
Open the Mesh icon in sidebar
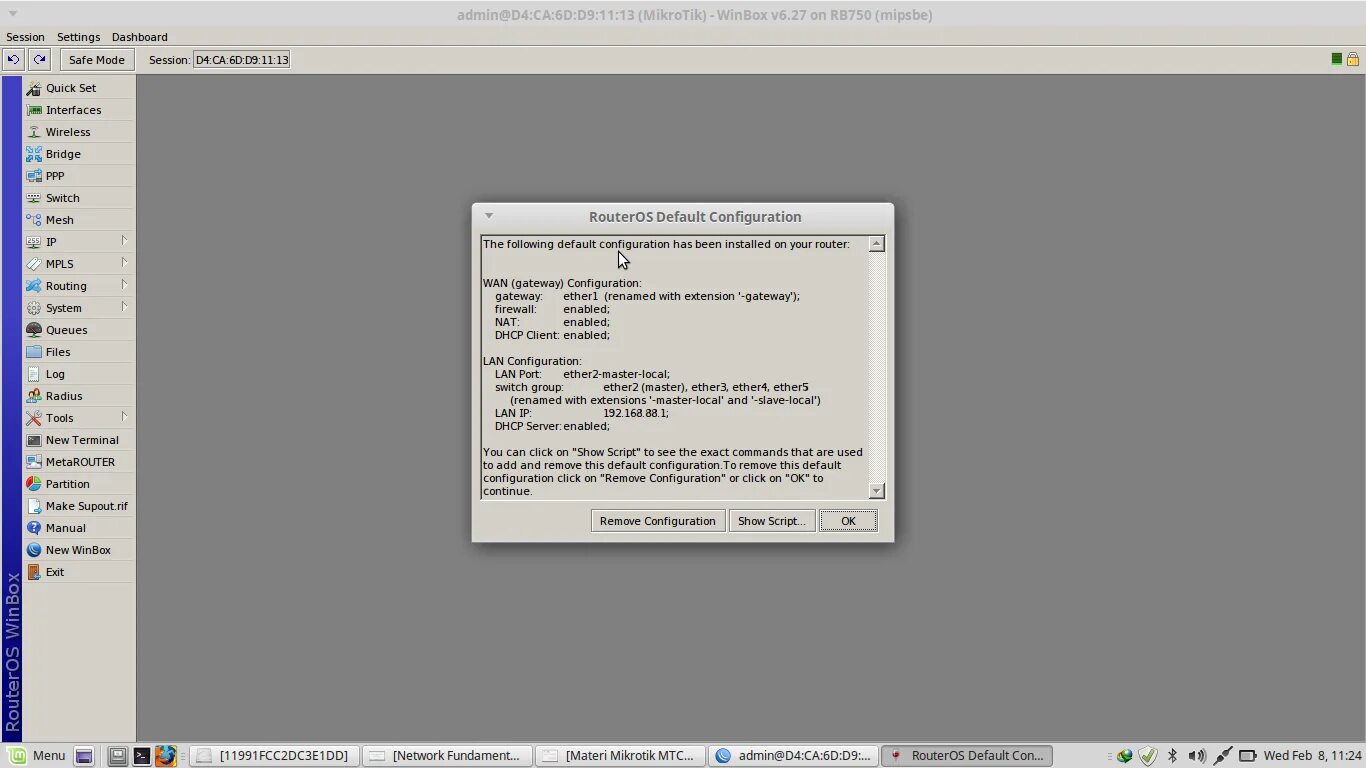34,220
